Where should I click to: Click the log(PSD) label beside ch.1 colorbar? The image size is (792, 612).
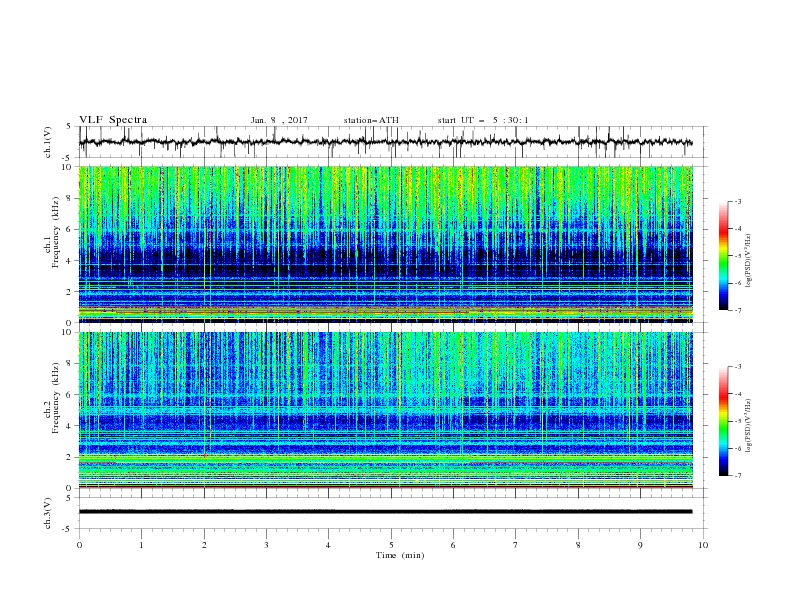(749, 261)
